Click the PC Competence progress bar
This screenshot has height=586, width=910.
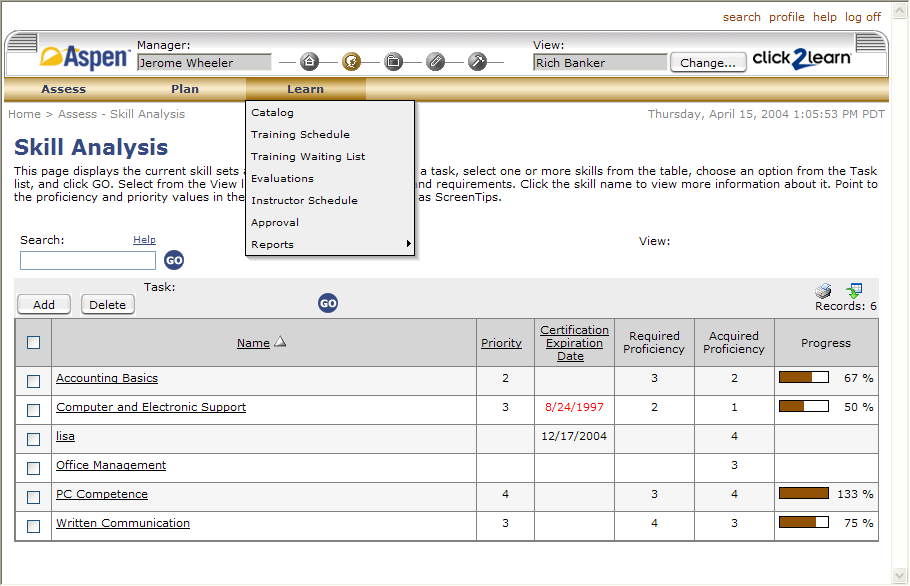point(803,494)
